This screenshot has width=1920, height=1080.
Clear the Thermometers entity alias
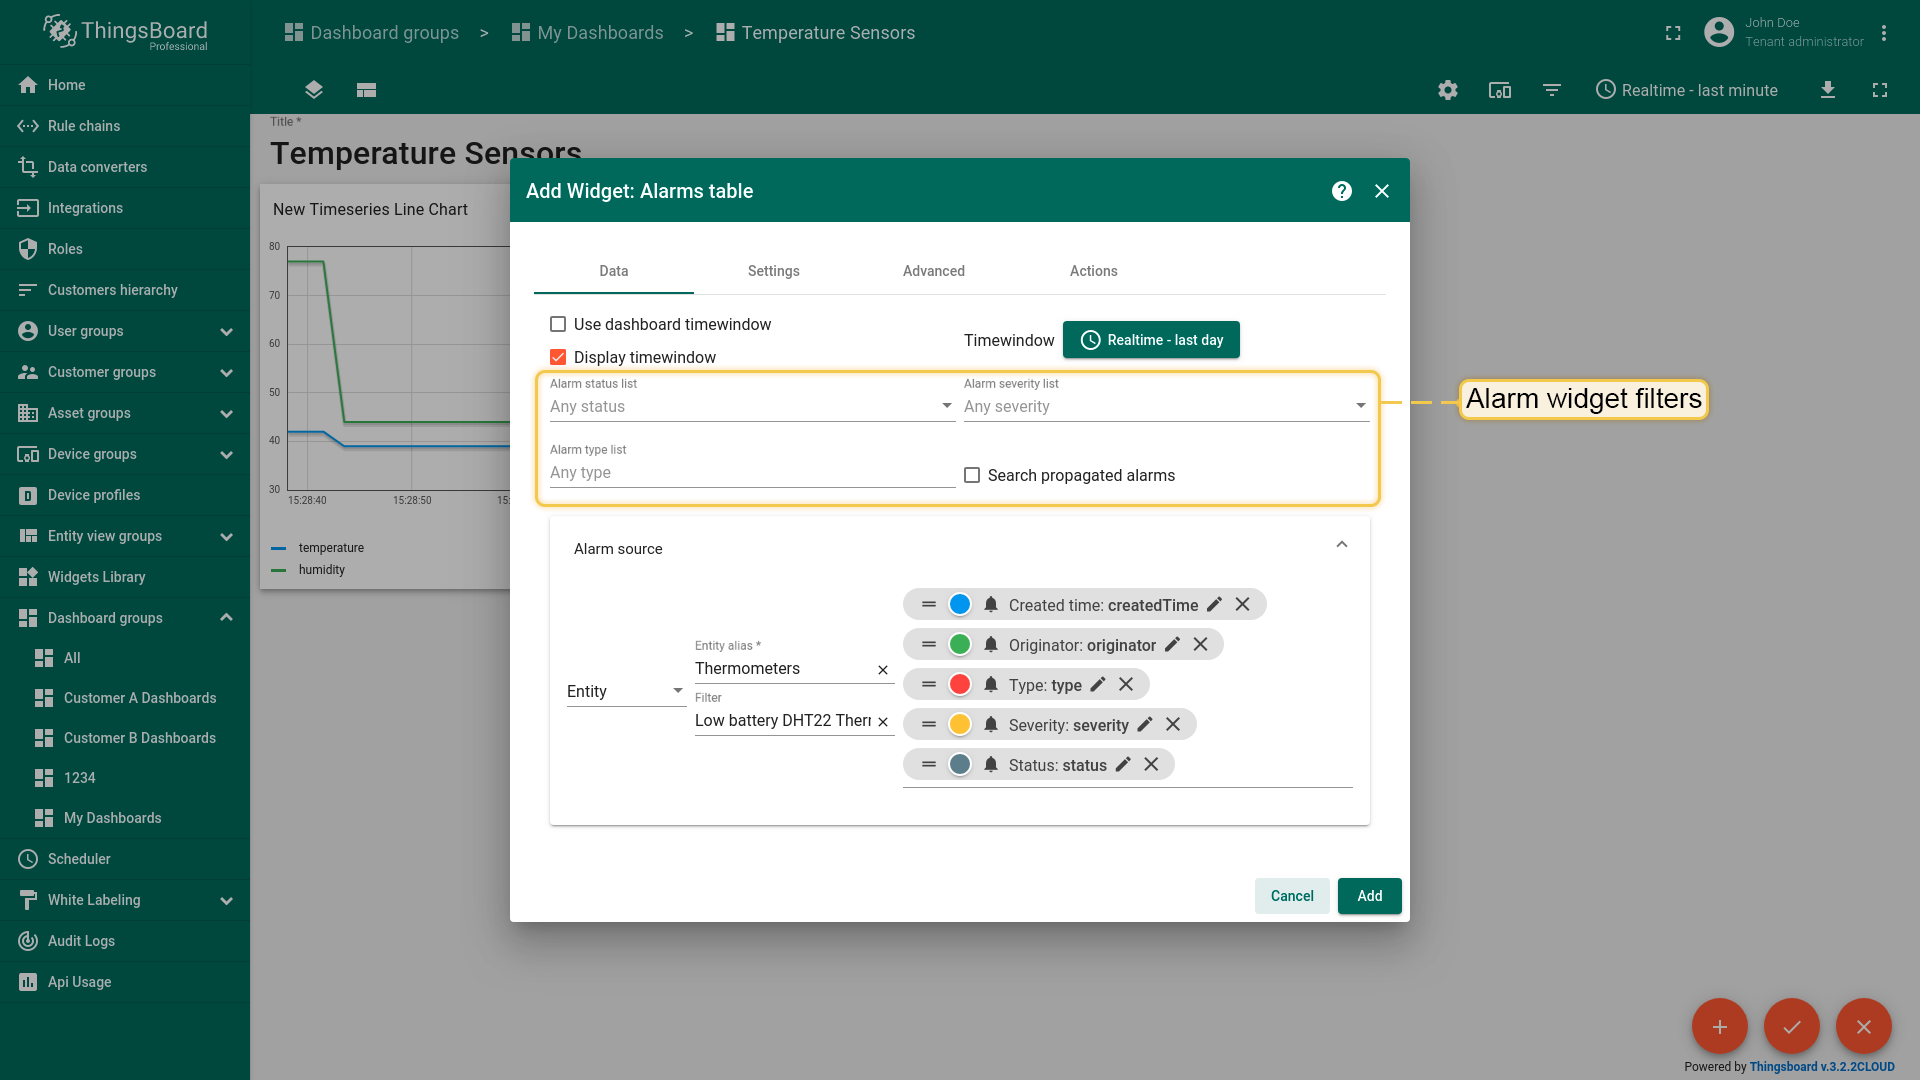(x=883, y=670)
